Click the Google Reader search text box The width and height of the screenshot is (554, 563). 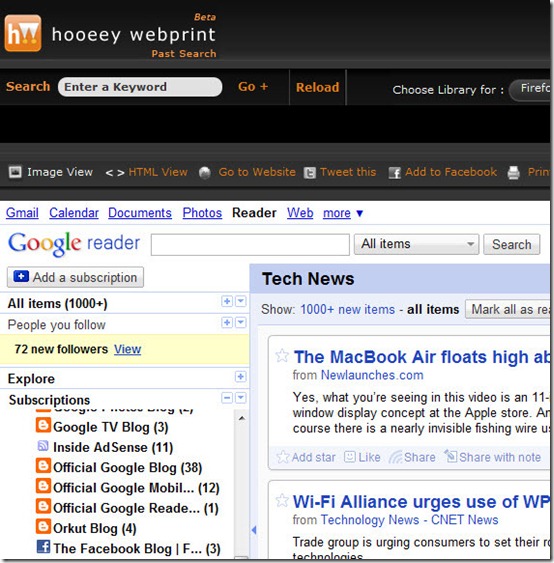(x=250, y=245)
